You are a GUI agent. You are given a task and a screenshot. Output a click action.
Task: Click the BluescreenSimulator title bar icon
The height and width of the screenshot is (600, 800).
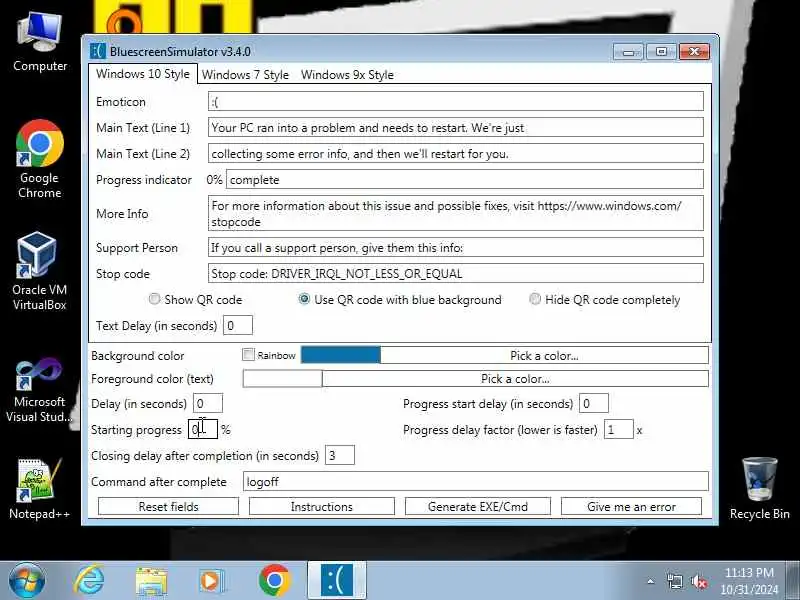[97, 51]
